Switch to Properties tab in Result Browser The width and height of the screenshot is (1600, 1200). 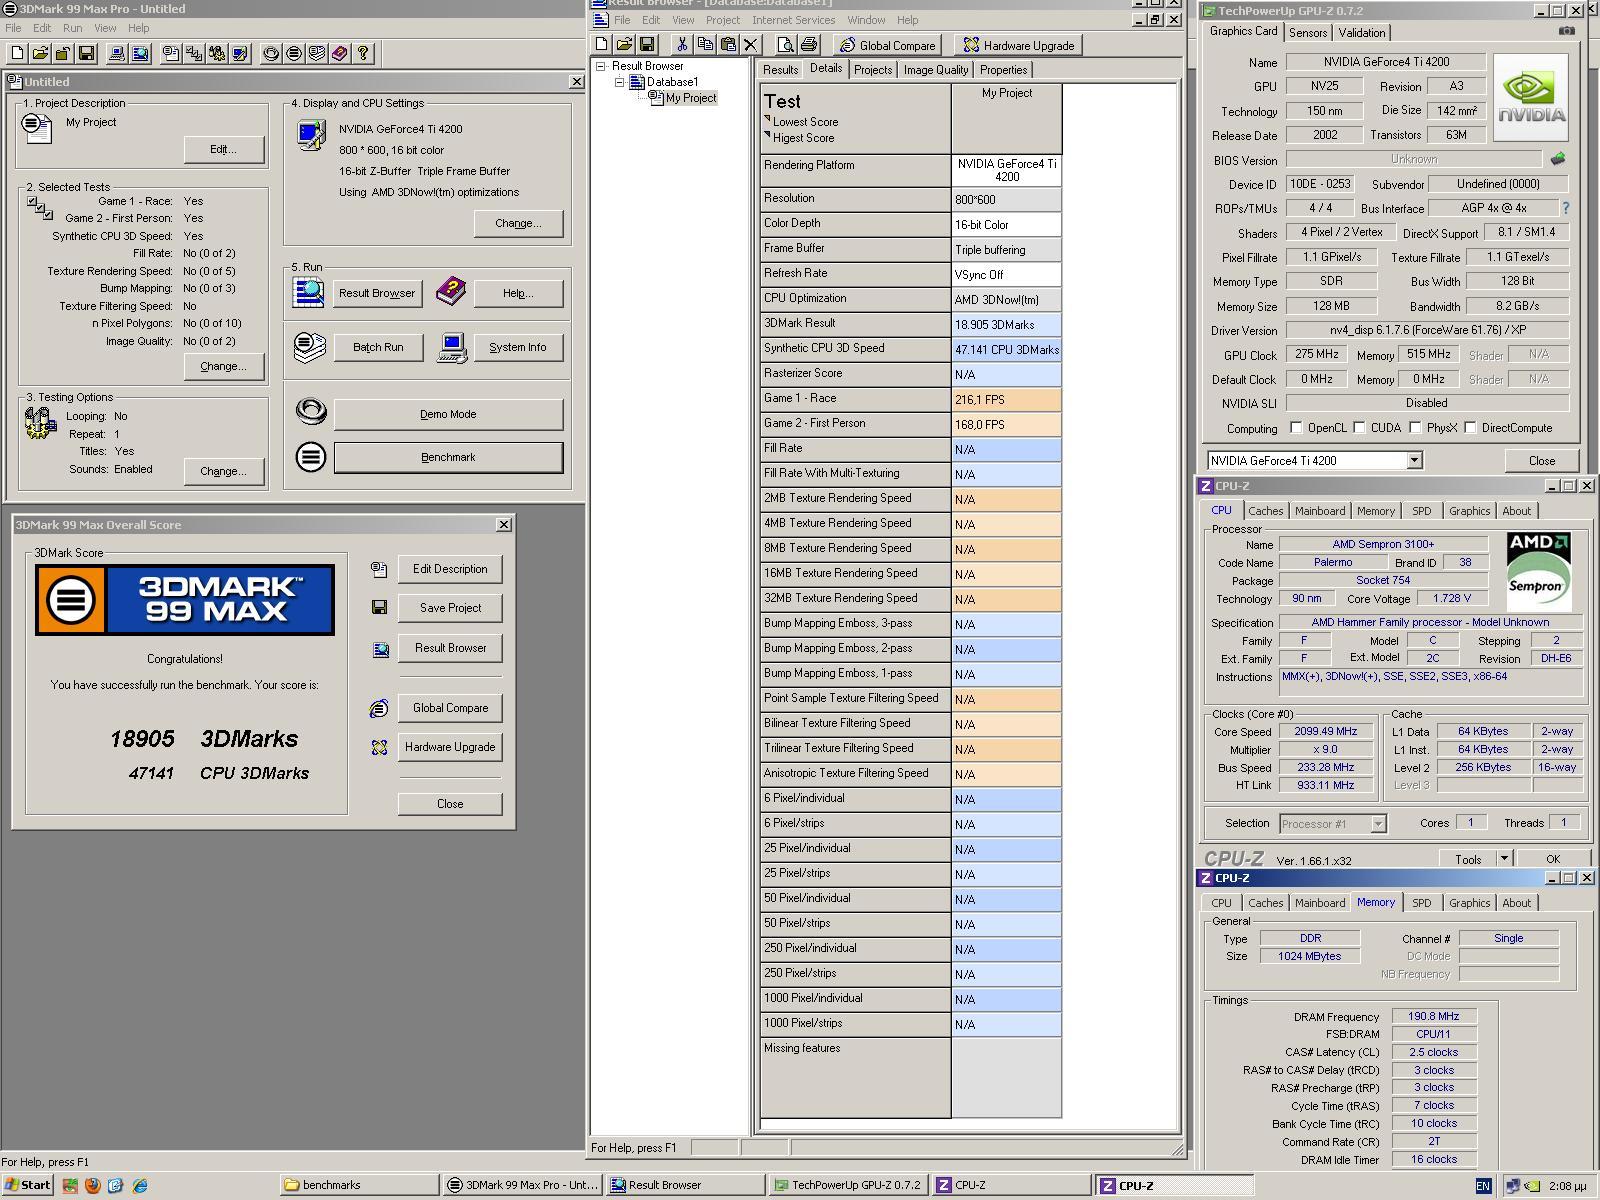[x=1003, y=70]
